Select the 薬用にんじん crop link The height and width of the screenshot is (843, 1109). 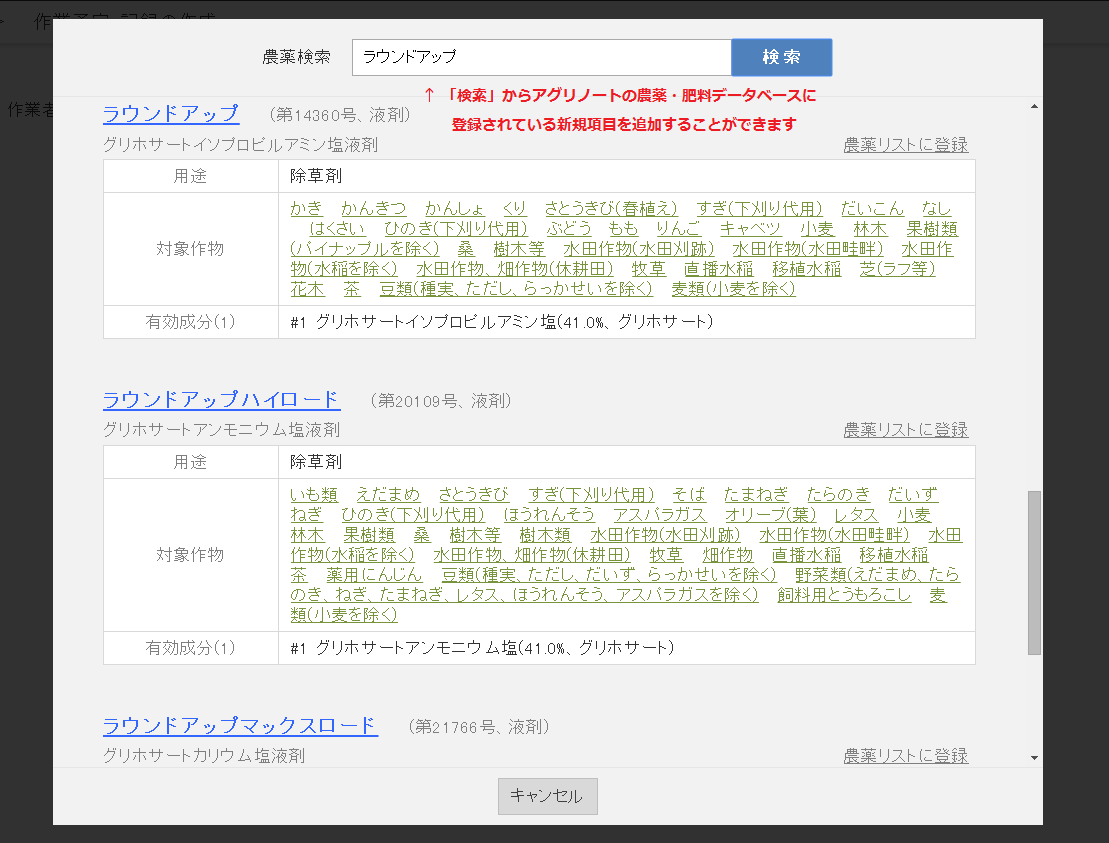click(374, 575)
